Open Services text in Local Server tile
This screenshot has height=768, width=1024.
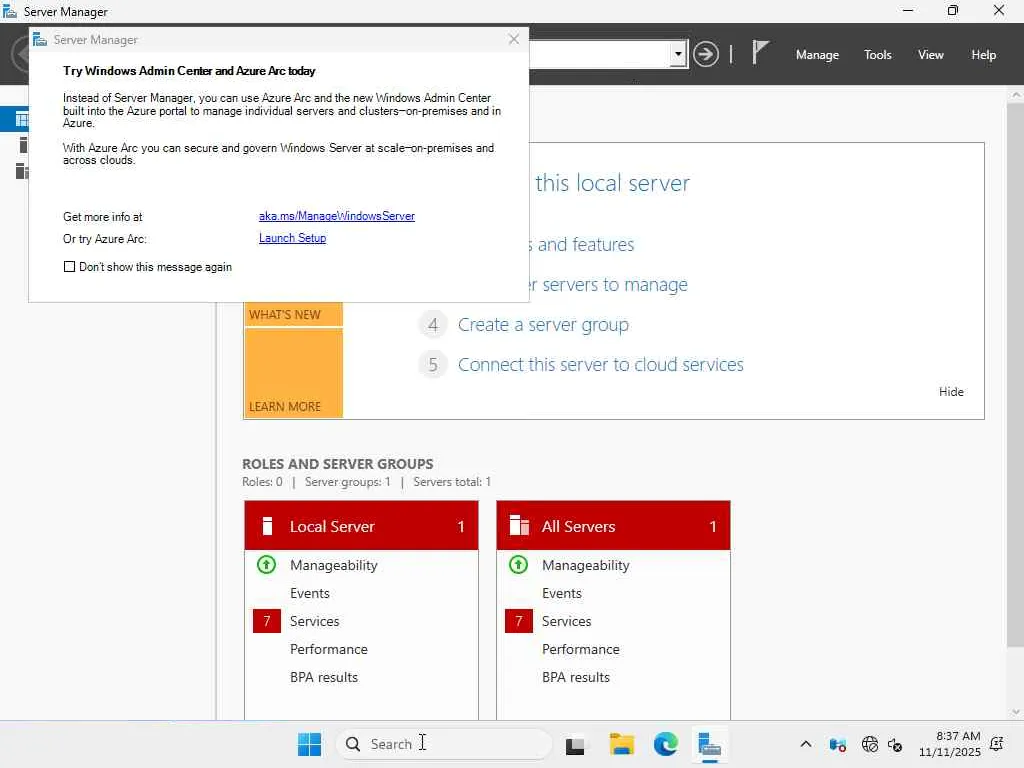pos(314,621)
